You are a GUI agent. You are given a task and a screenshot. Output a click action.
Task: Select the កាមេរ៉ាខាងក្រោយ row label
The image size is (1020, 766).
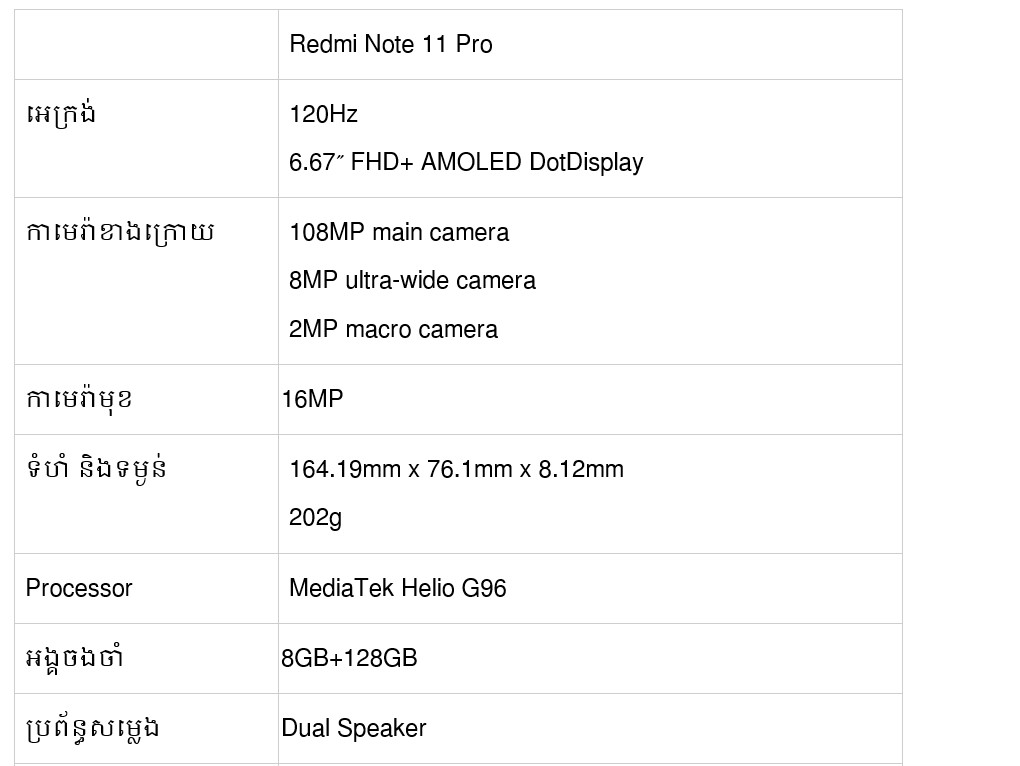click(x=119, y=232)
